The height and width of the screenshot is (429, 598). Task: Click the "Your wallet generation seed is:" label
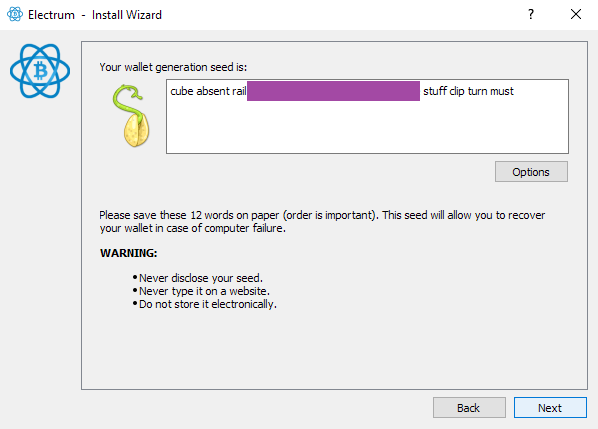point(173,67)
